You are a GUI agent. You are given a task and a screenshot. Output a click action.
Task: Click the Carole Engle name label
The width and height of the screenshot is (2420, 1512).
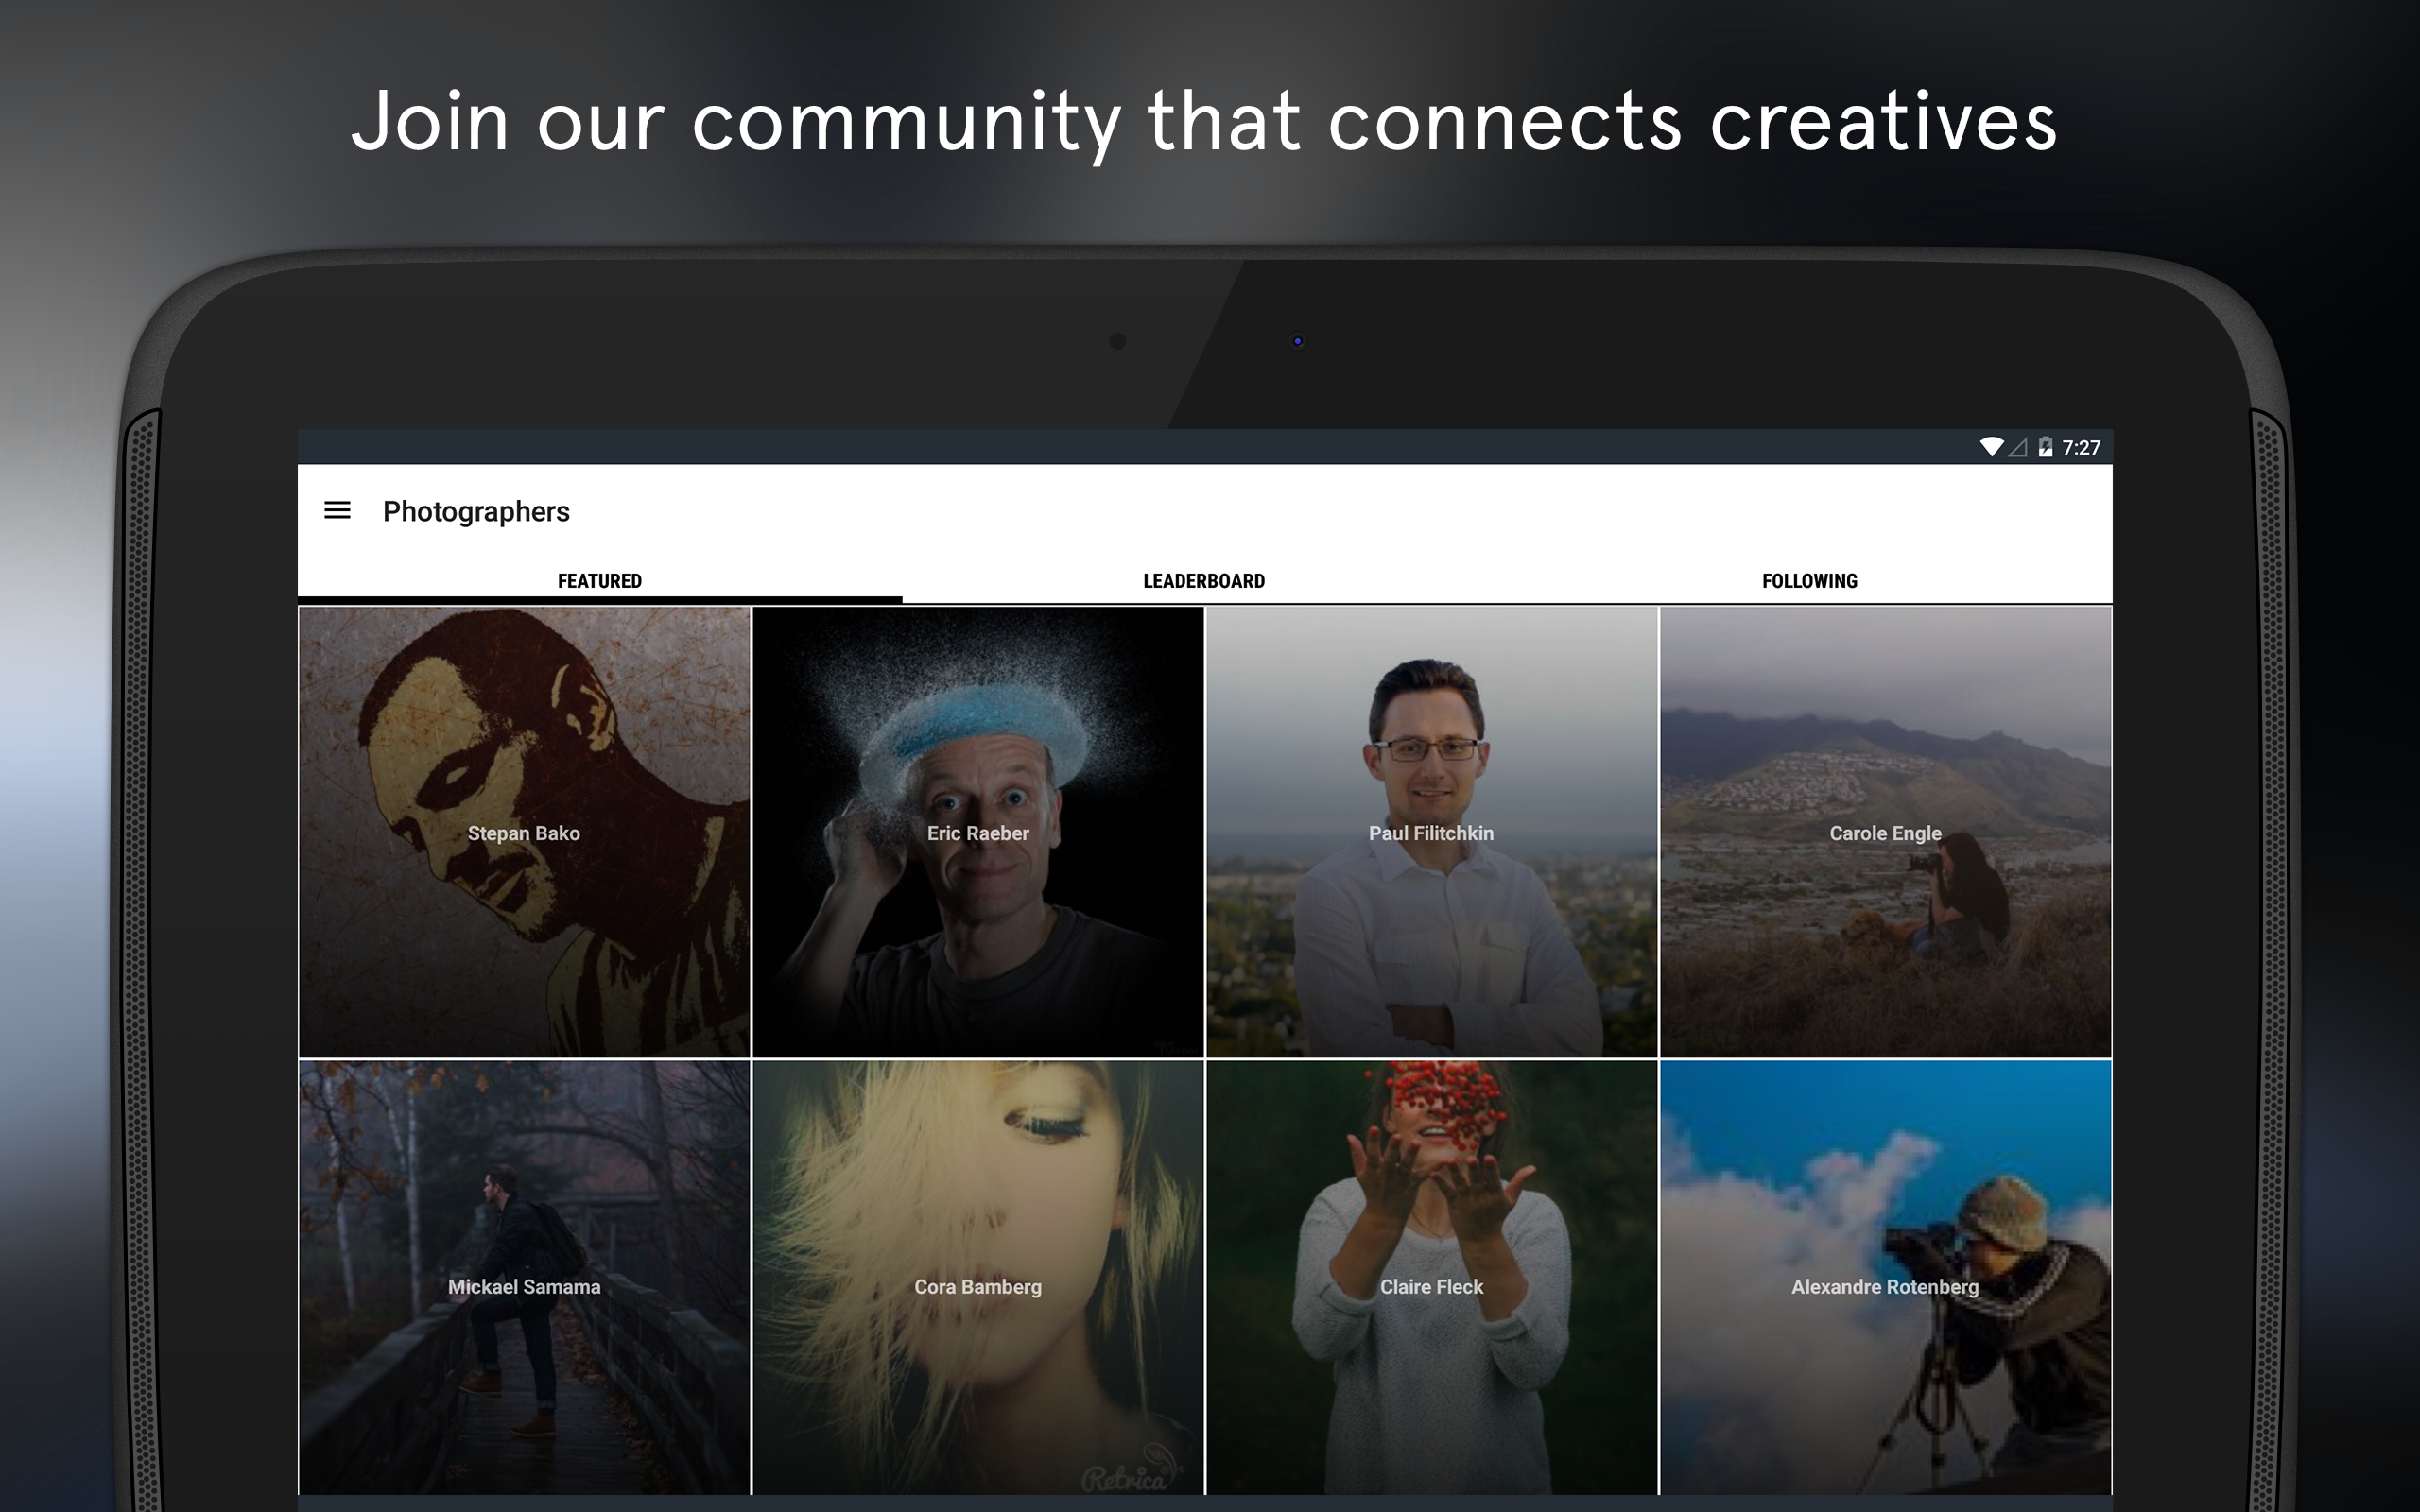click(x=1885, y=833)
